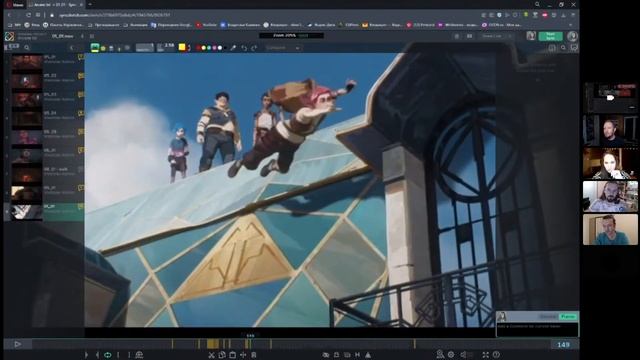Image resolution: width=640 pixels, height=360 pixels.
Task: Open the YouTube bookmark
Action: coord(207,25)
